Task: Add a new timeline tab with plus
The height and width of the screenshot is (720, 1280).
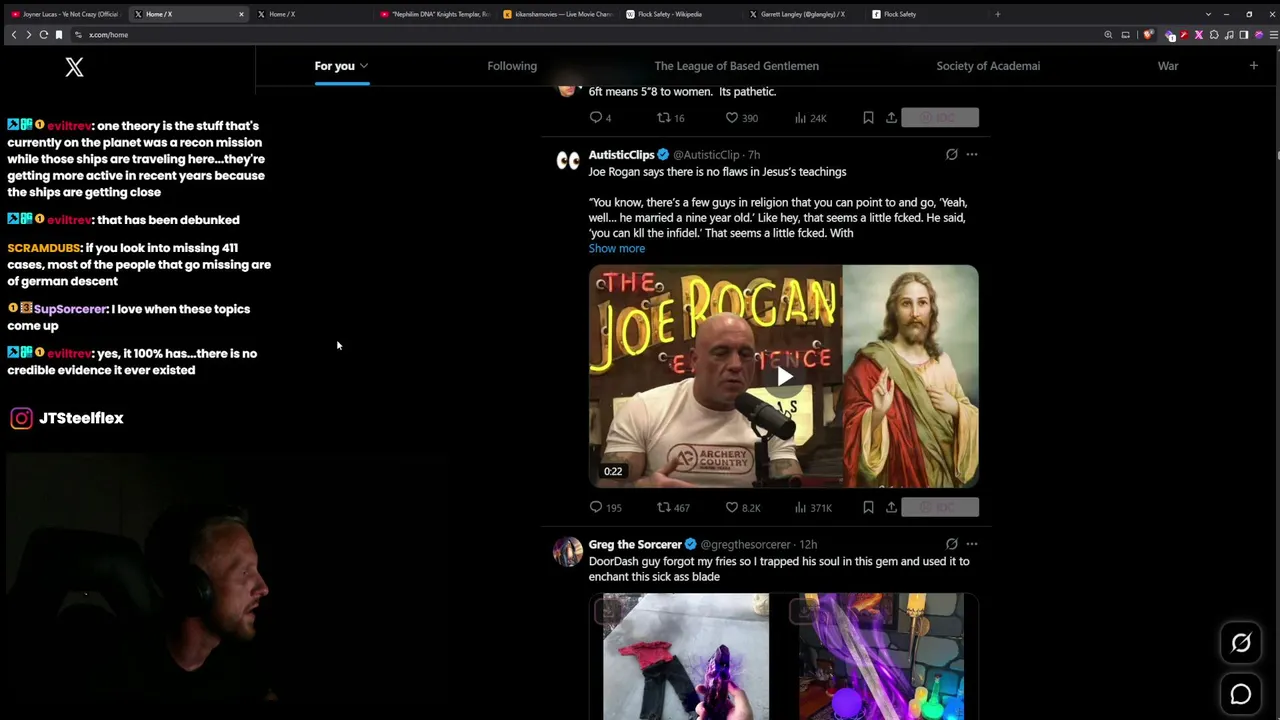Action: (x=1253, y=66)
